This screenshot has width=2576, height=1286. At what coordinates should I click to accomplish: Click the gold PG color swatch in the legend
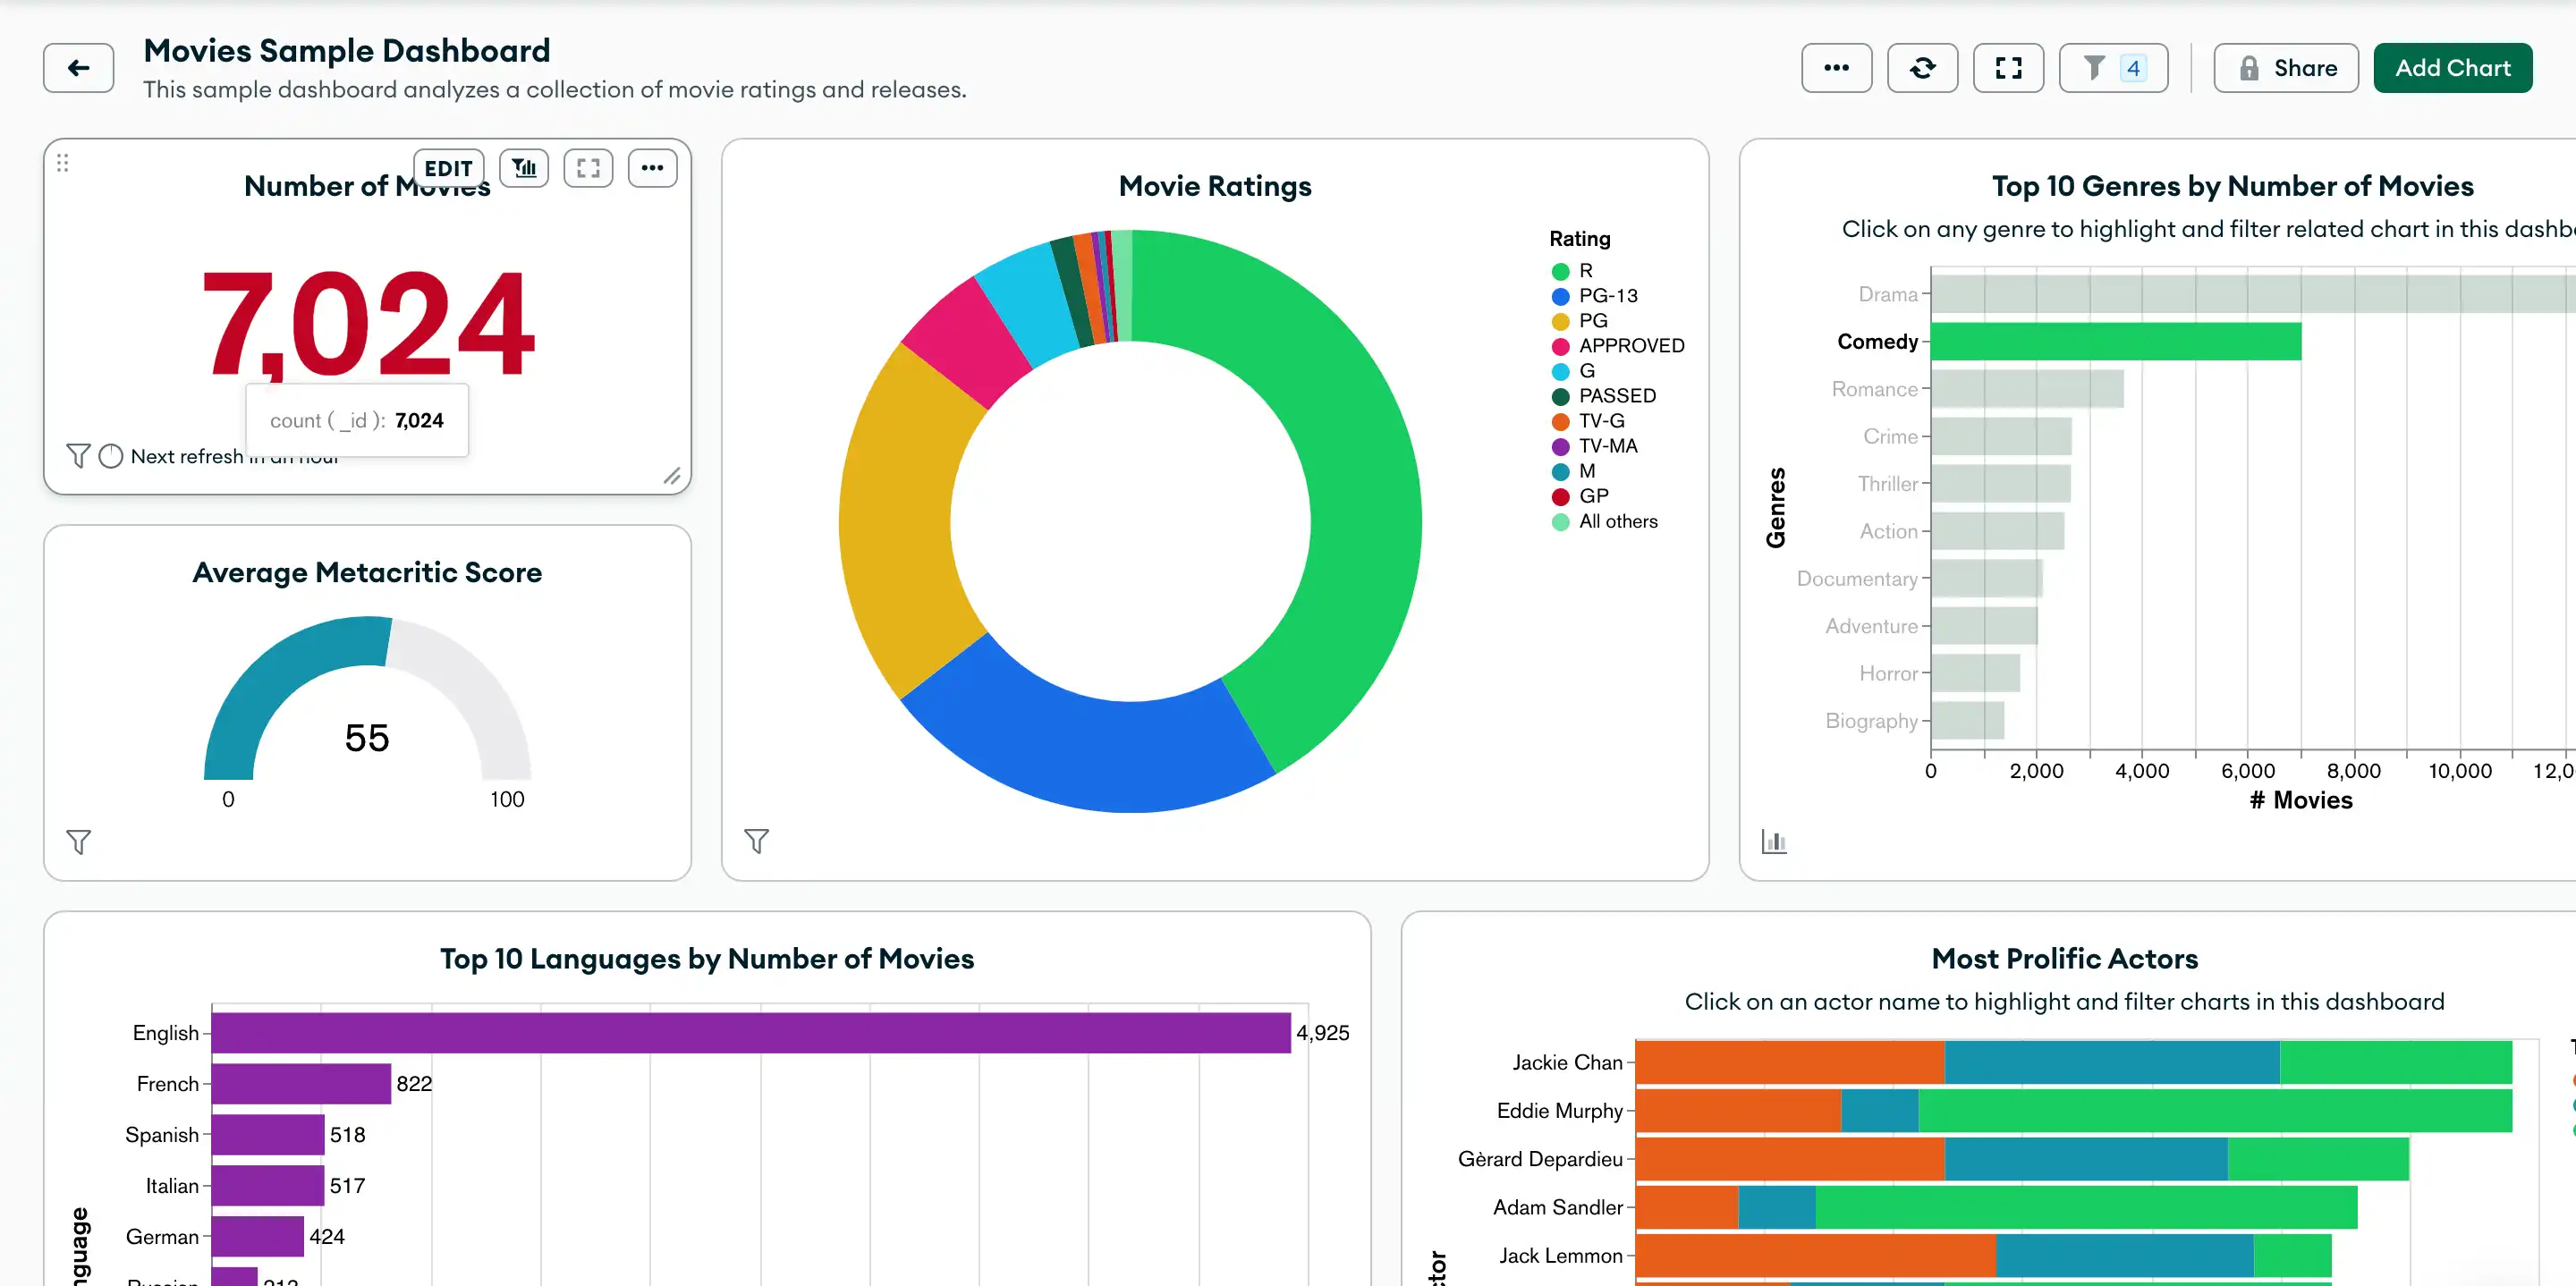pos(1559,320)
